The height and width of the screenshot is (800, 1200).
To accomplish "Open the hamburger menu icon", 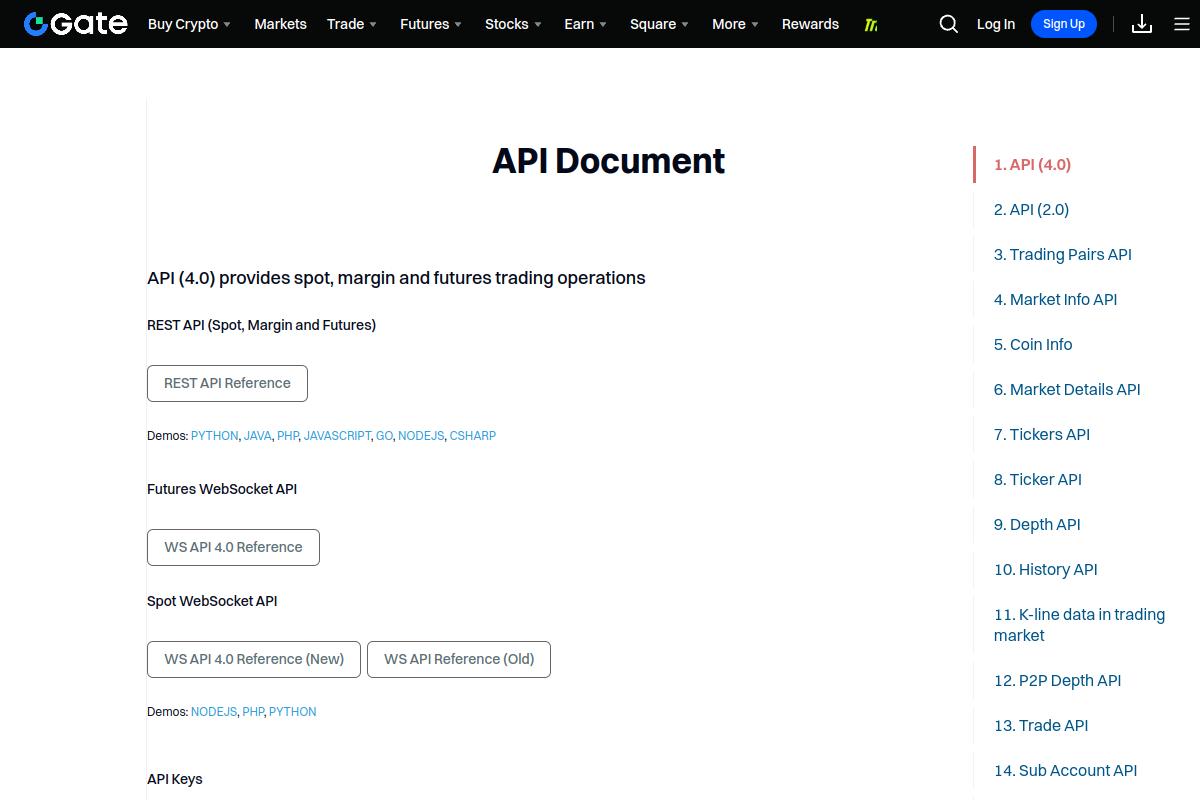I will coord(1182,24).
